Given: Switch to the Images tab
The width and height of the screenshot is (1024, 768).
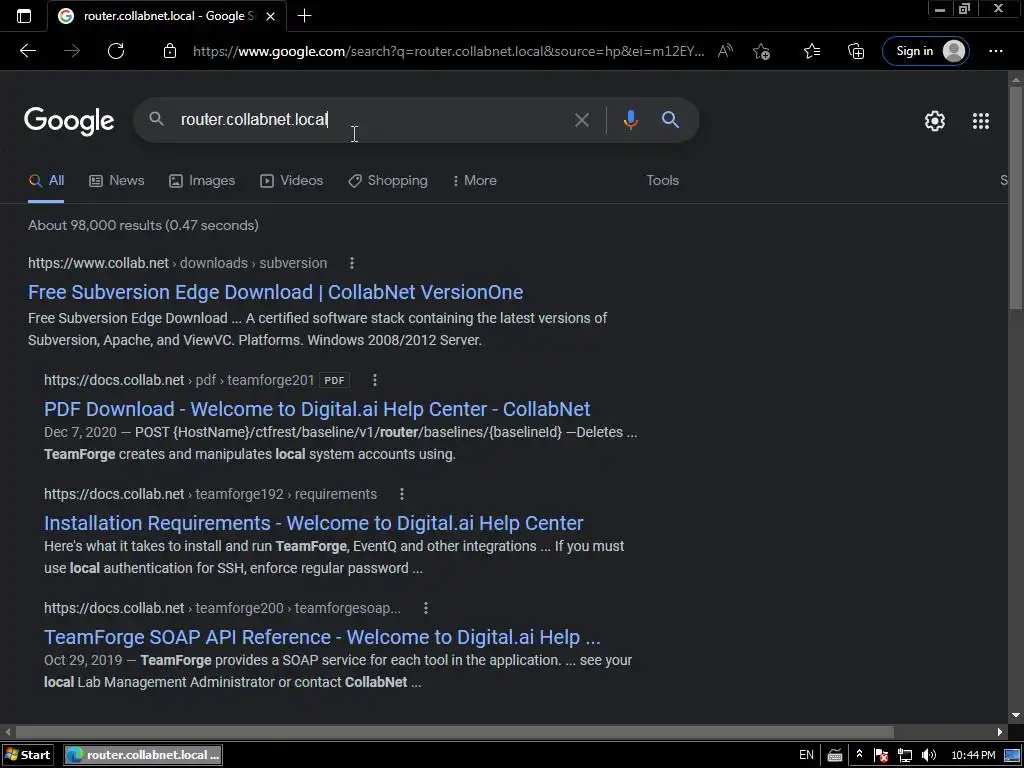Looking at the screenshot, I should coord(202,181).
